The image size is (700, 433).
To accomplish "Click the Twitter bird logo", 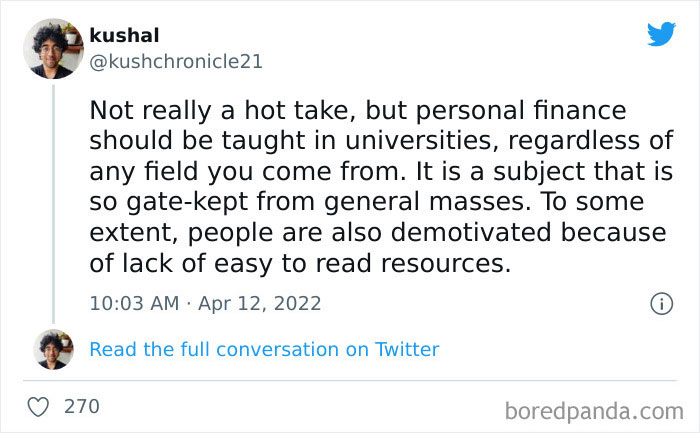I will 661,34.
